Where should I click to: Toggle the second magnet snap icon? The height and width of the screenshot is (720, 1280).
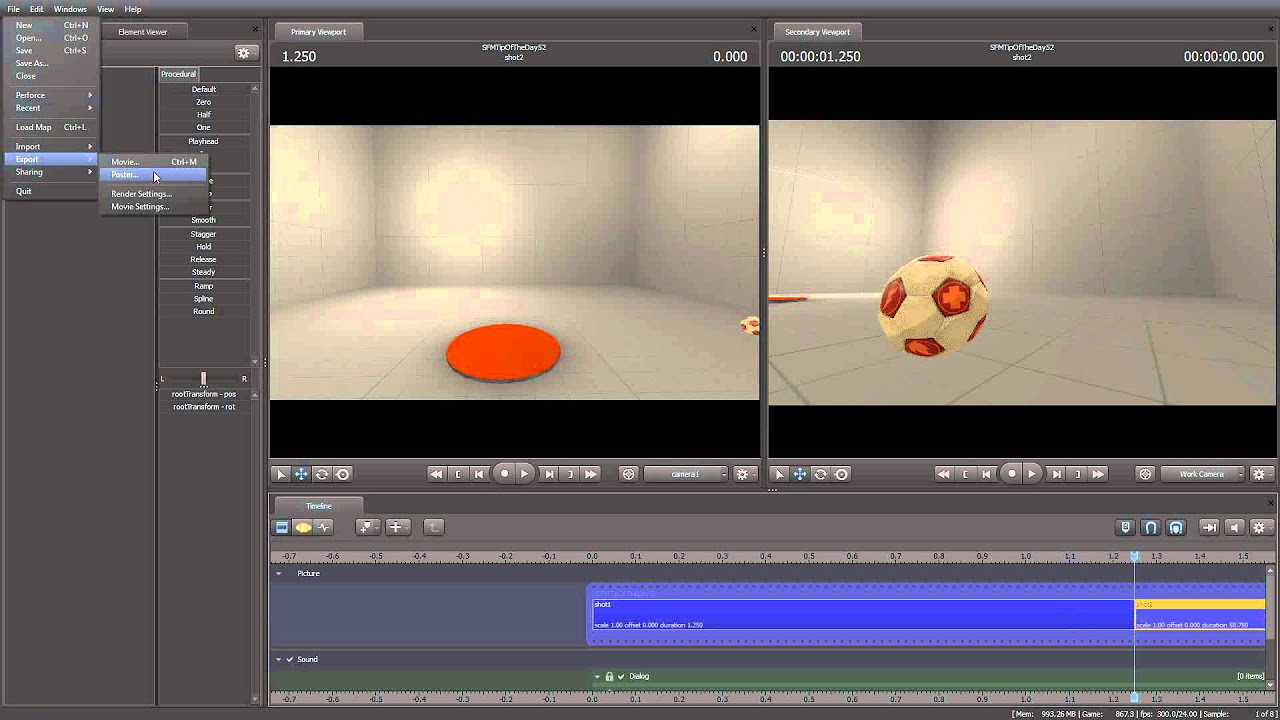point(1176,527)
